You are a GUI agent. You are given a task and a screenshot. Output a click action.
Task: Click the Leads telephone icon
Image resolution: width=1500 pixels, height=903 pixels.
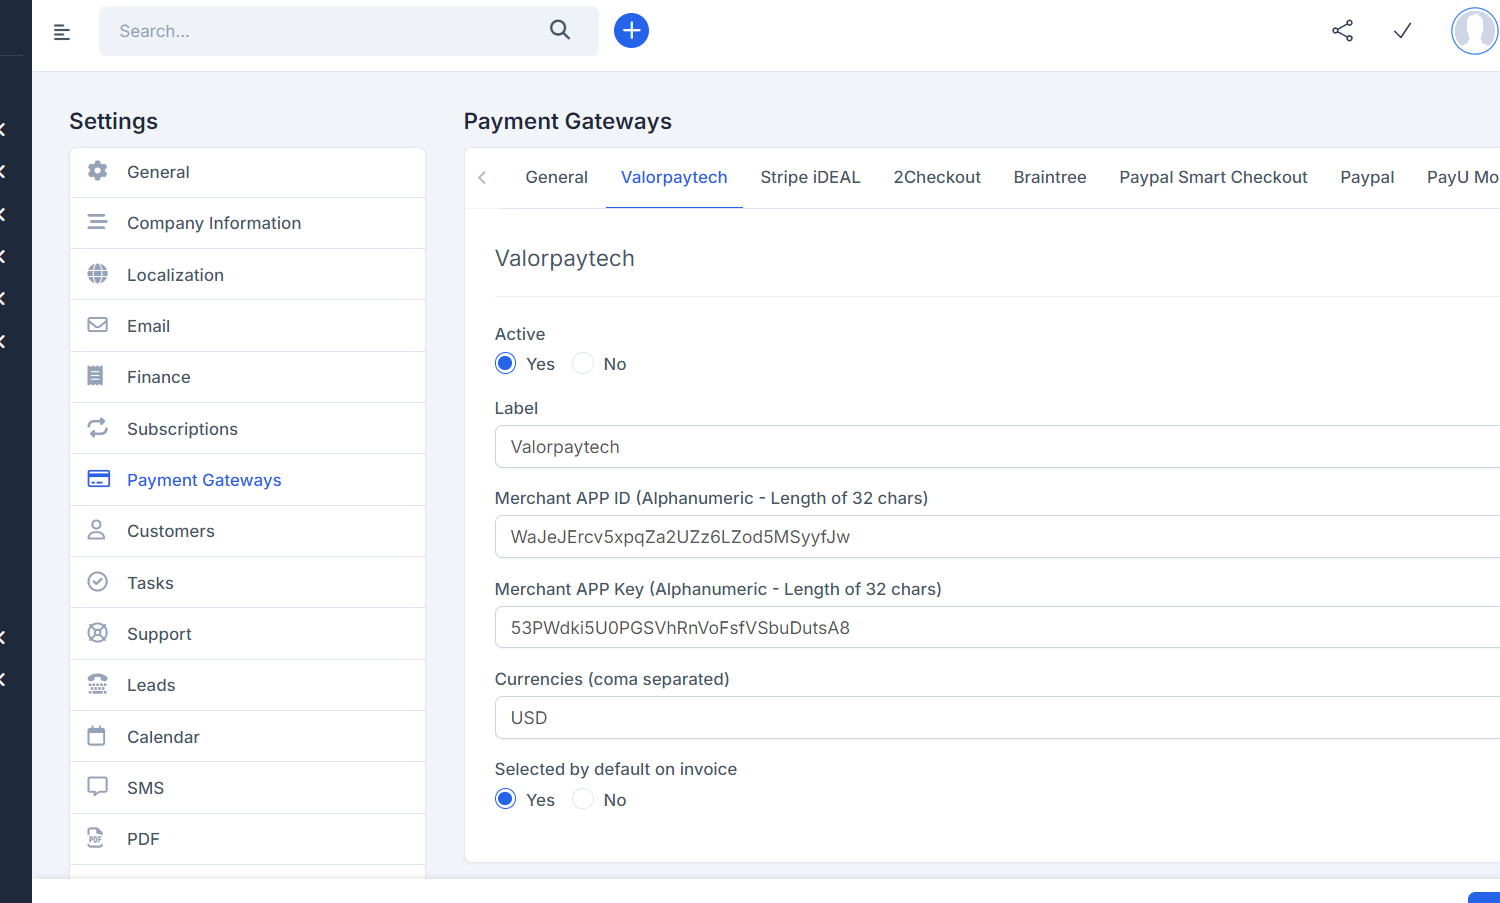97,684
